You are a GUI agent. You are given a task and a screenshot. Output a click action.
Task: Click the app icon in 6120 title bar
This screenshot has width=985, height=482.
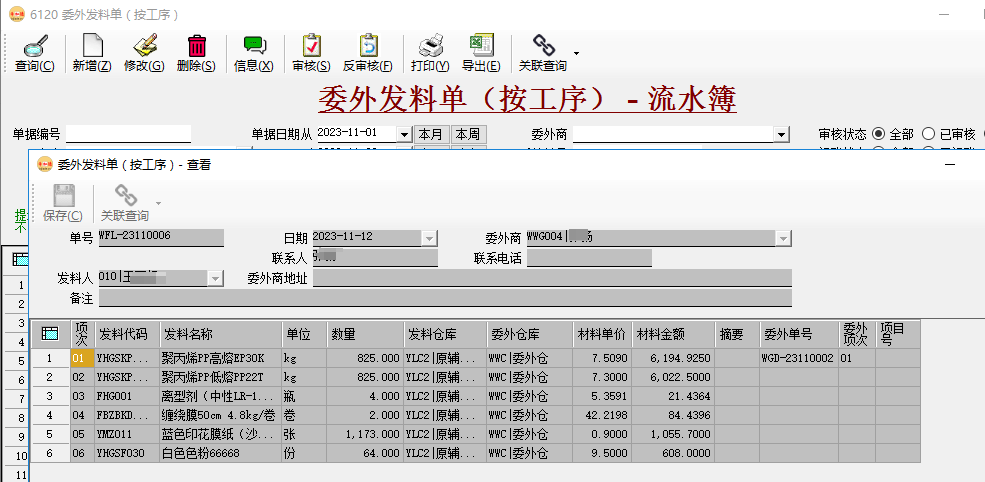[x=17, y=14]
